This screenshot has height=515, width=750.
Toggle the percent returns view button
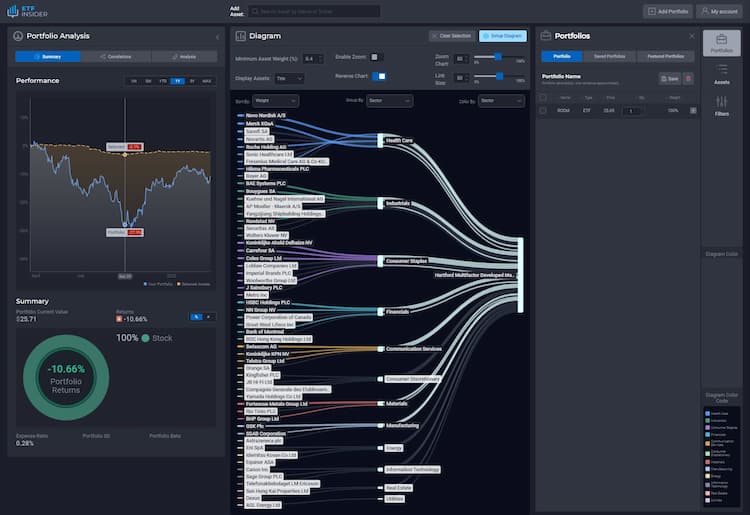pyautogui.click(x=197, y=317)
